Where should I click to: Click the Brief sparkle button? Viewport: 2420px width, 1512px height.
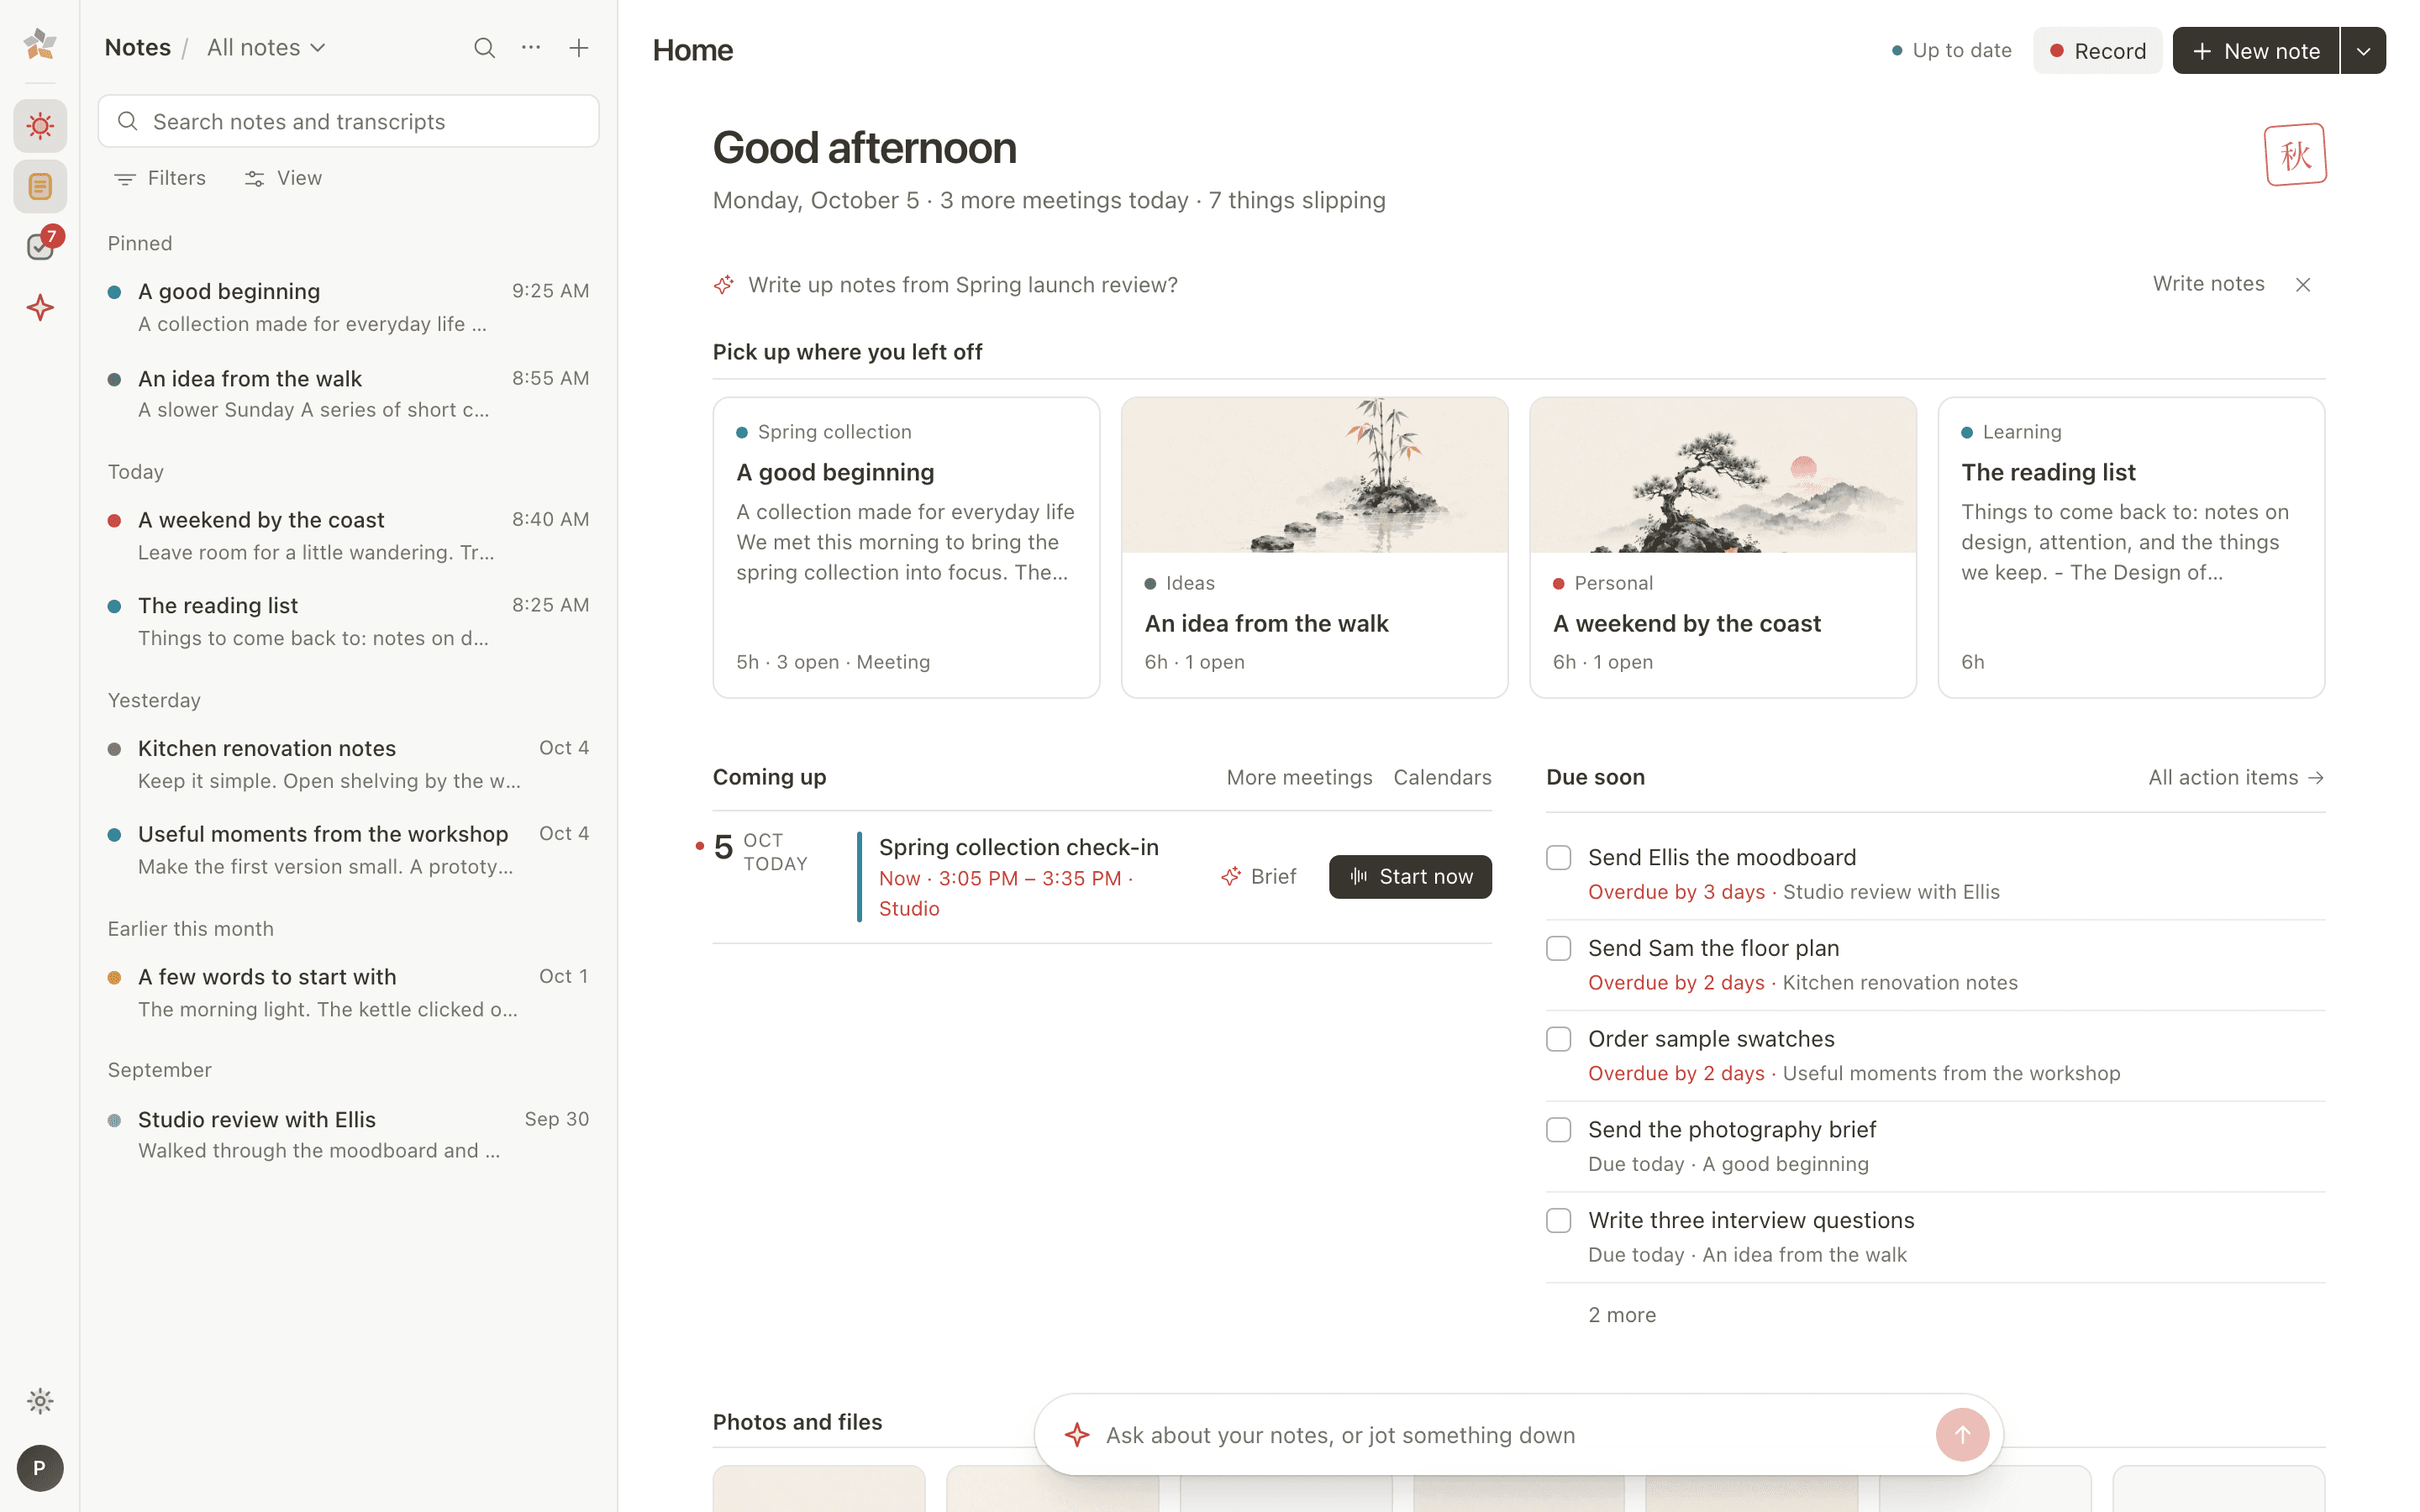tap(1259, 877)
